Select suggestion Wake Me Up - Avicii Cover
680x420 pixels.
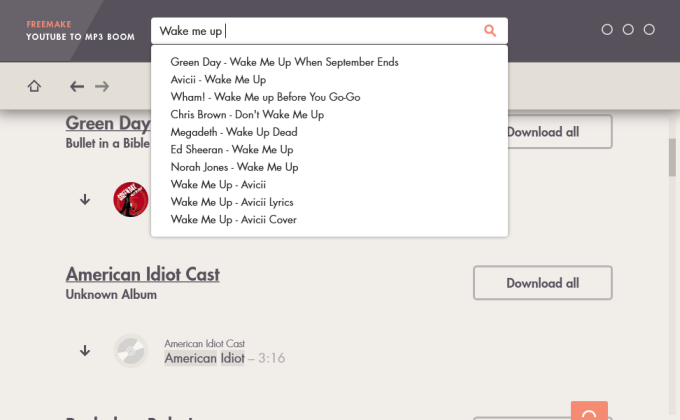(233, 220)
